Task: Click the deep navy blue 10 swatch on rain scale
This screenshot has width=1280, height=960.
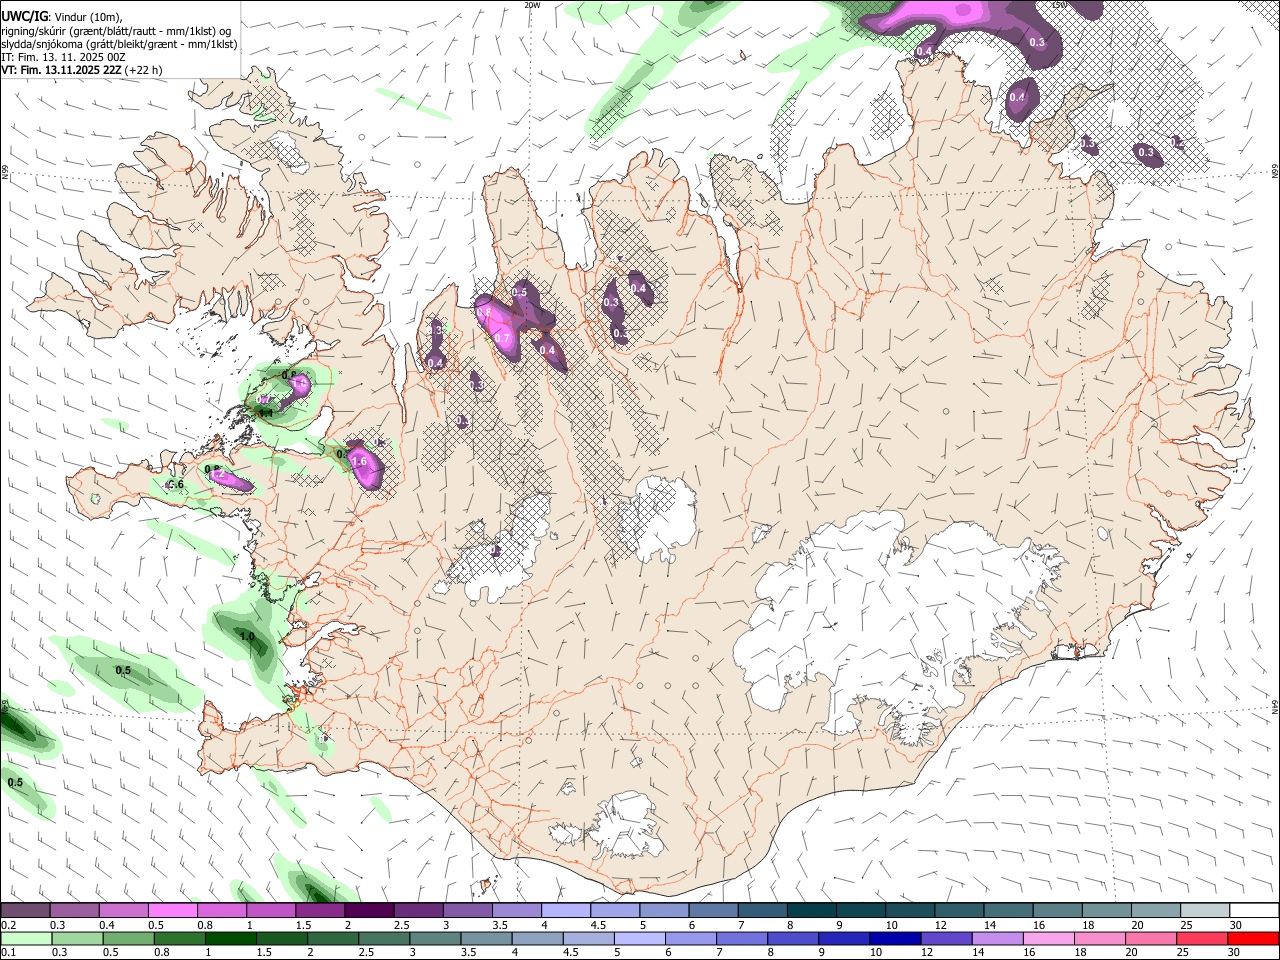Action: click(894, 939)
